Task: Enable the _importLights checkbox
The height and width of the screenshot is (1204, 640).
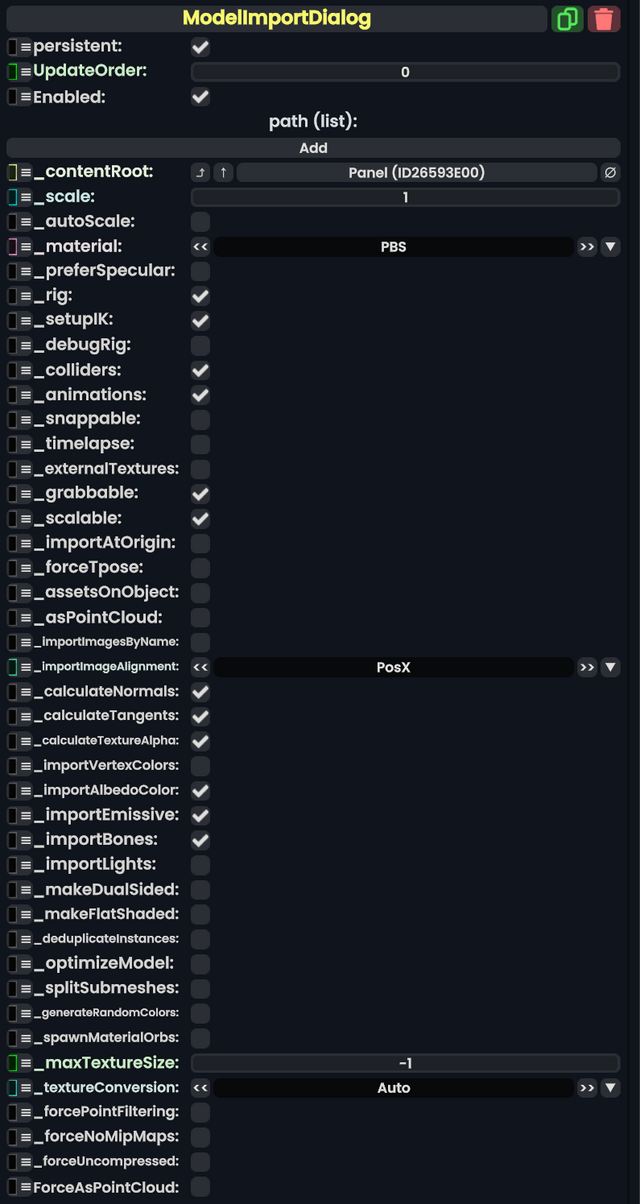Action: (x=200, y=864)
